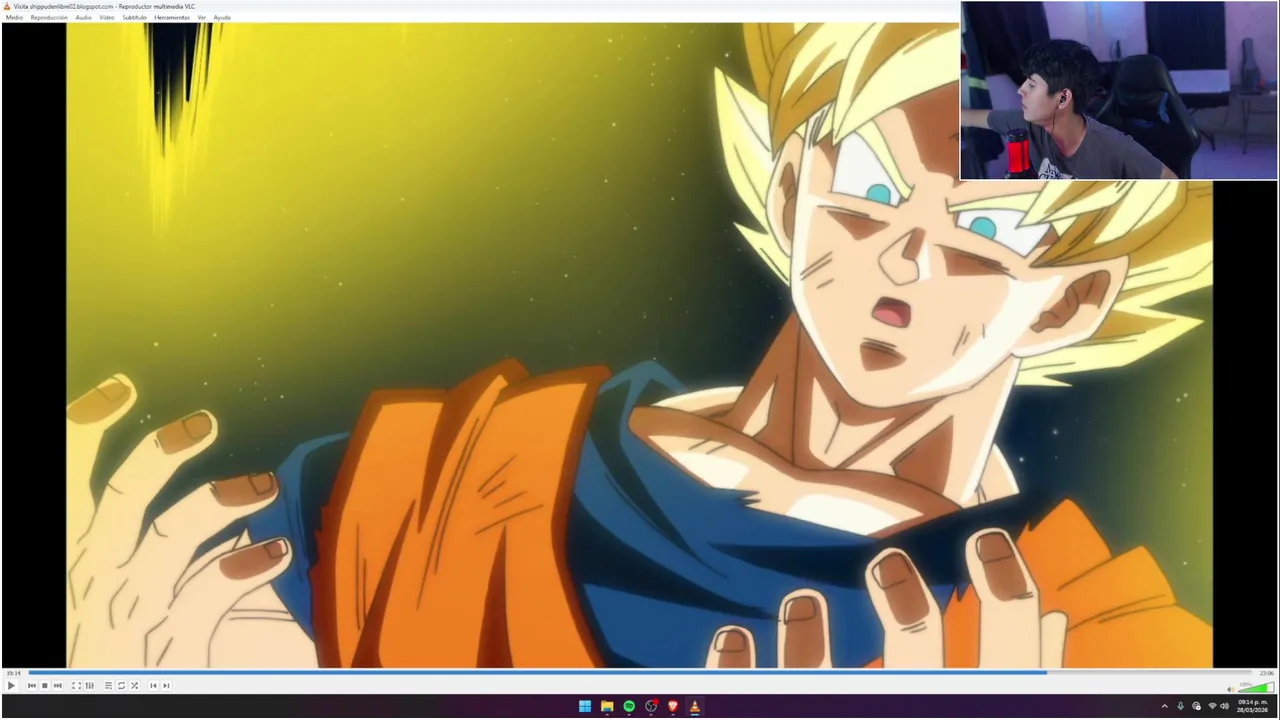Switch to VLC taskbar icon
The width and height of the screenshot is (1280, 720).
[695, 706]
